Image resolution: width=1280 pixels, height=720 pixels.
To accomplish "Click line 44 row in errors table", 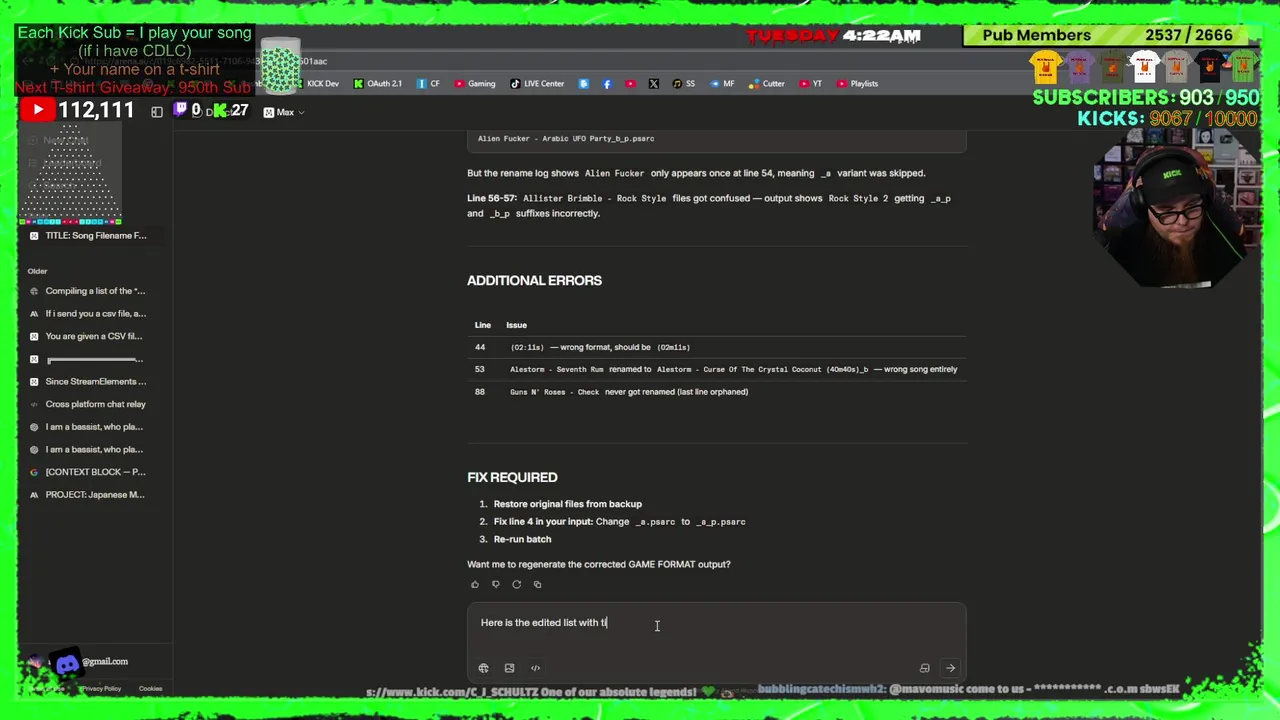I will point(716,347).
